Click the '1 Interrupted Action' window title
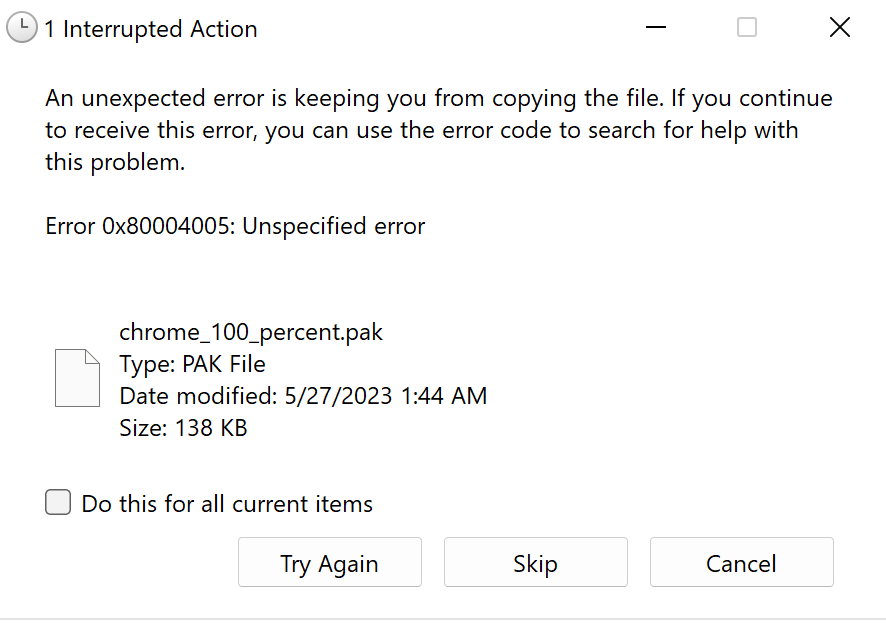The image size is (886, 627). point(151,29)
